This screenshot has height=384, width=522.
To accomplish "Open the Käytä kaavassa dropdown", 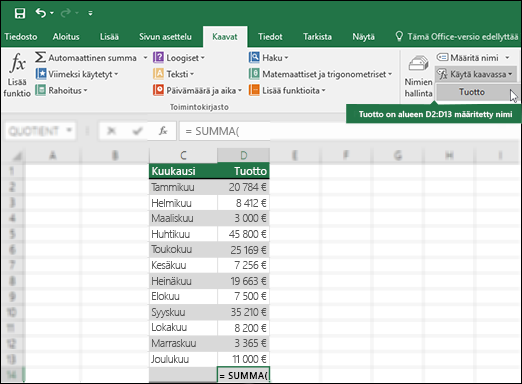I will (475, 74).
